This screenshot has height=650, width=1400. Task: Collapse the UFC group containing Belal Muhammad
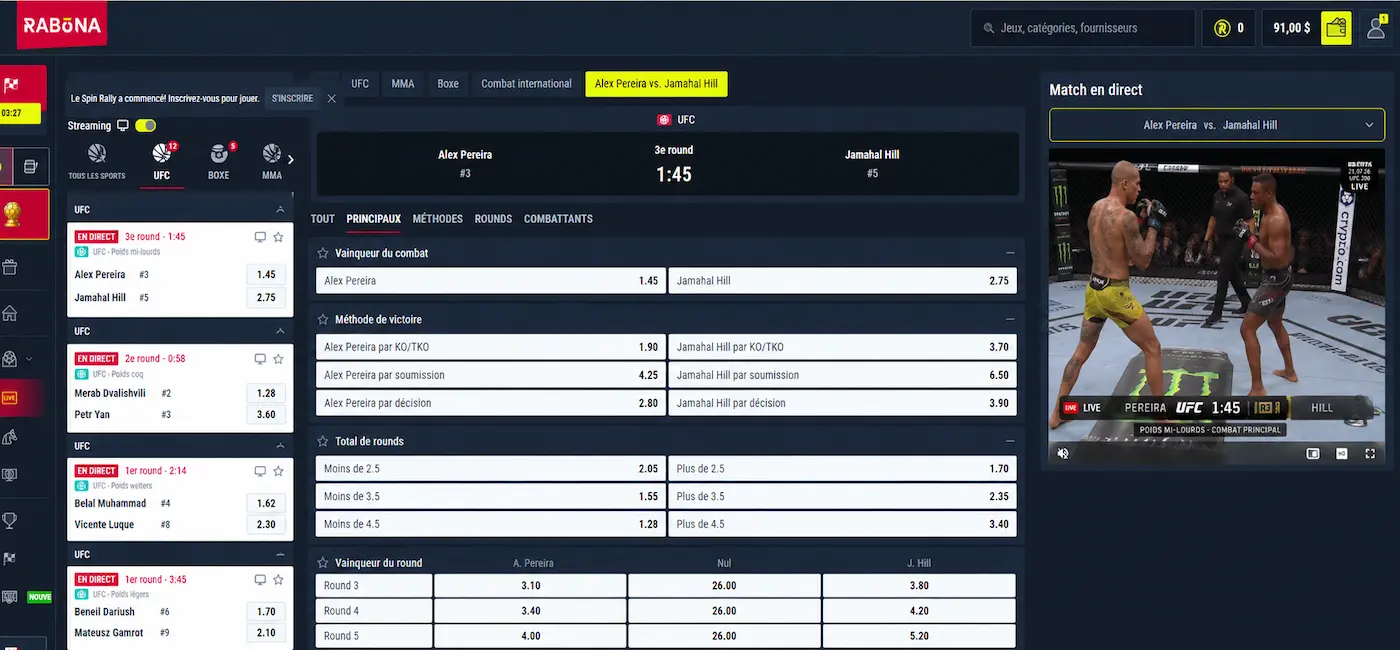pyautogui.click(x=280, y=446)
